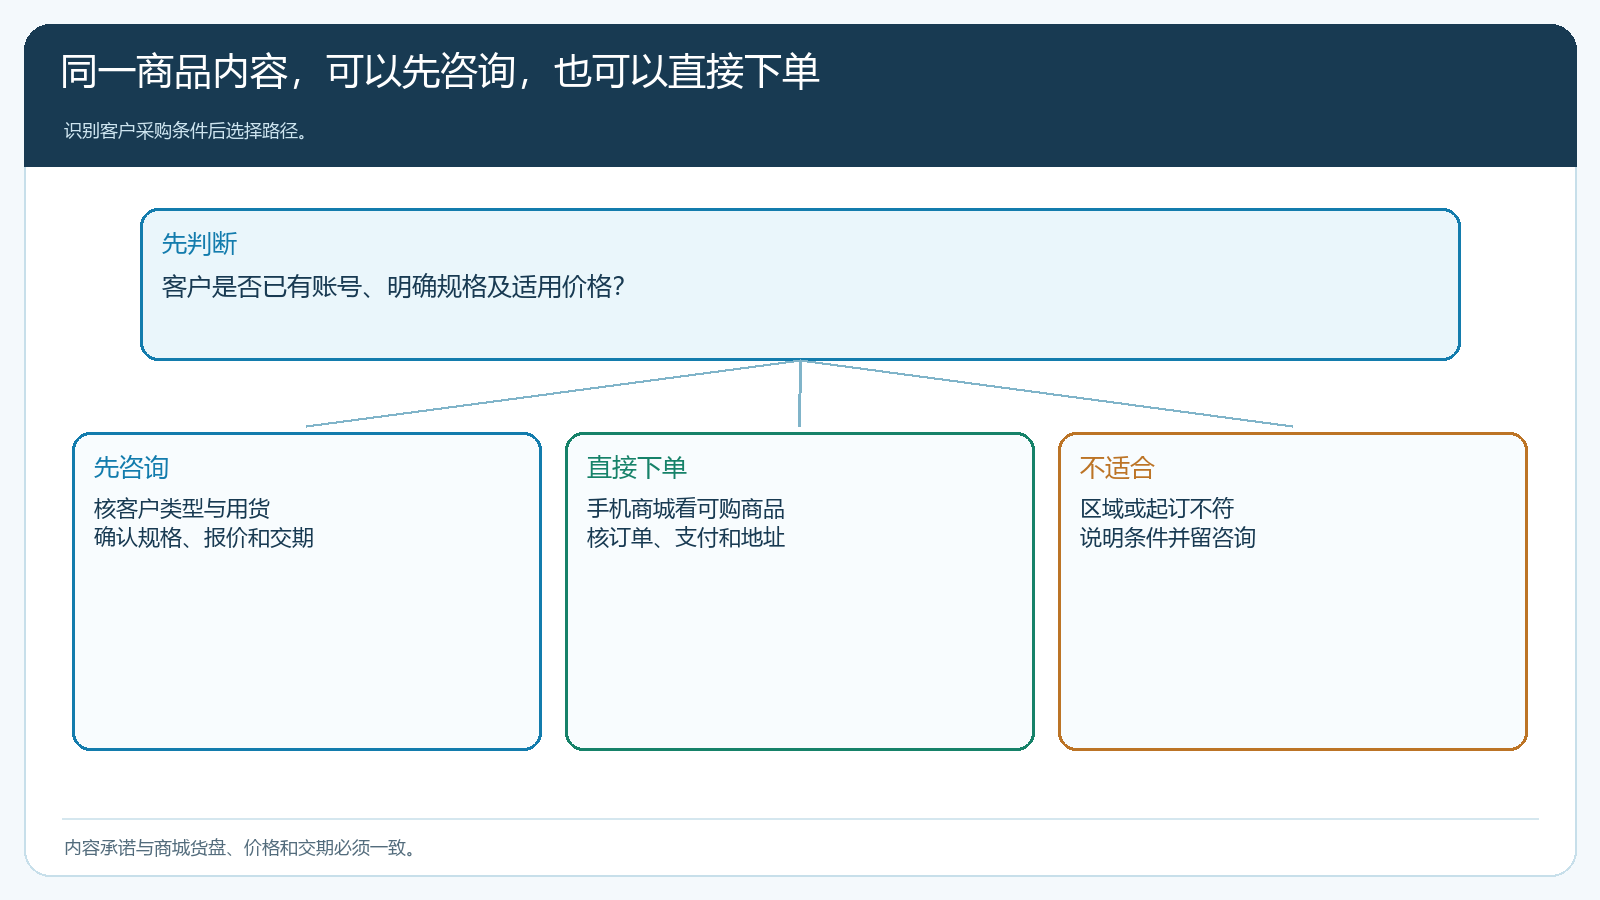Select the line 说明条件并留咨询
This screenshot has height=900, width=1600.
[x=1168, y=538]
